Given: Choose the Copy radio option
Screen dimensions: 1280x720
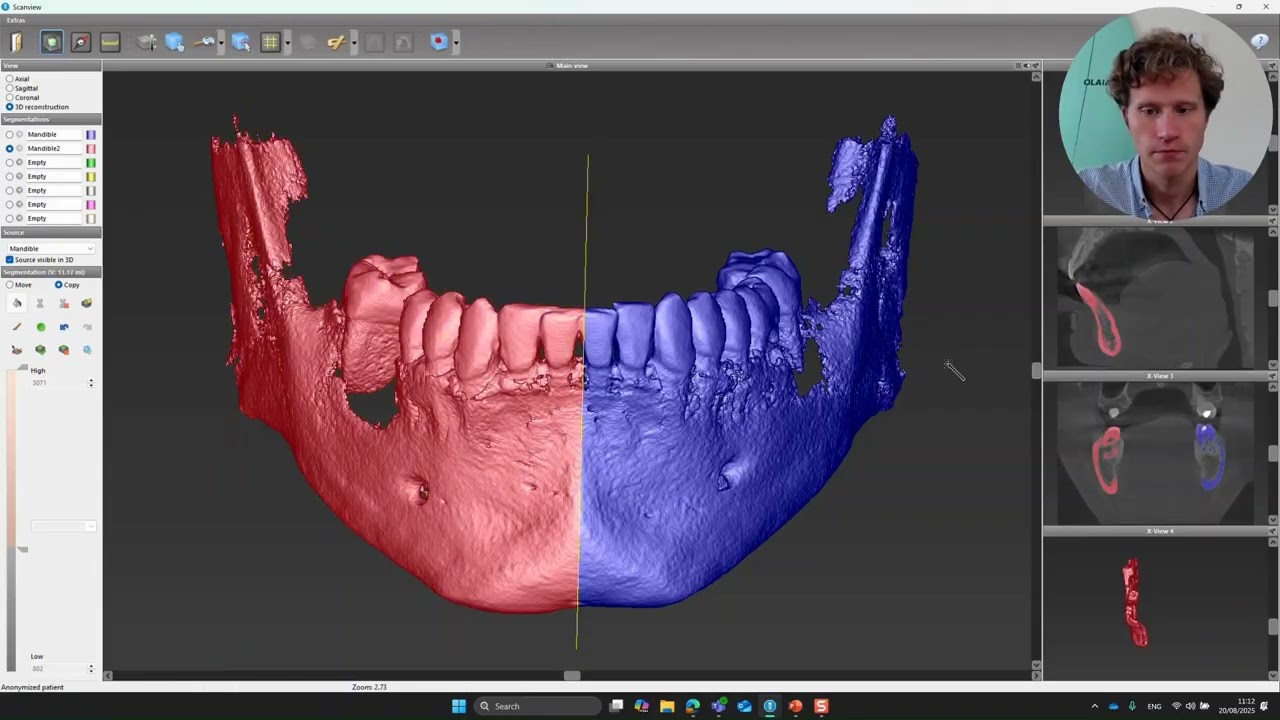Looking at the screenshot, I should pyautogui.click(x=59, y=285).
